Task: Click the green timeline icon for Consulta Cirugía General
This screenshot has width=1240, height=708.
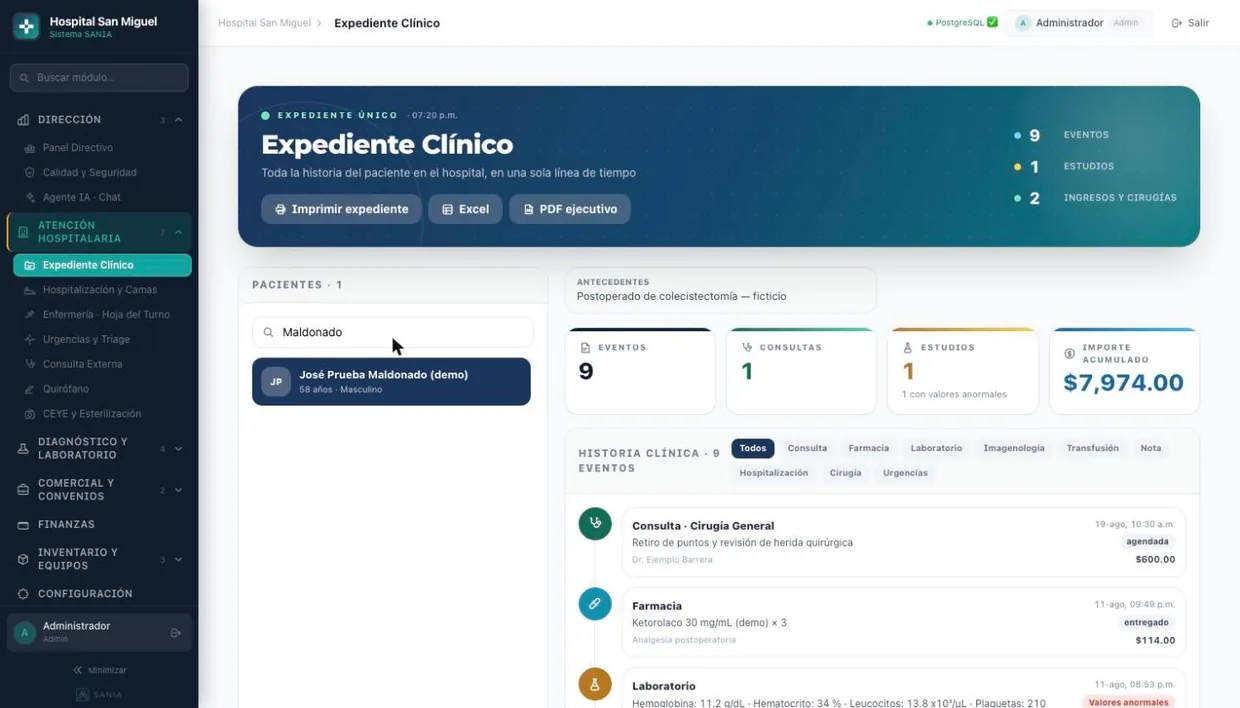Action: coord(595,523)
